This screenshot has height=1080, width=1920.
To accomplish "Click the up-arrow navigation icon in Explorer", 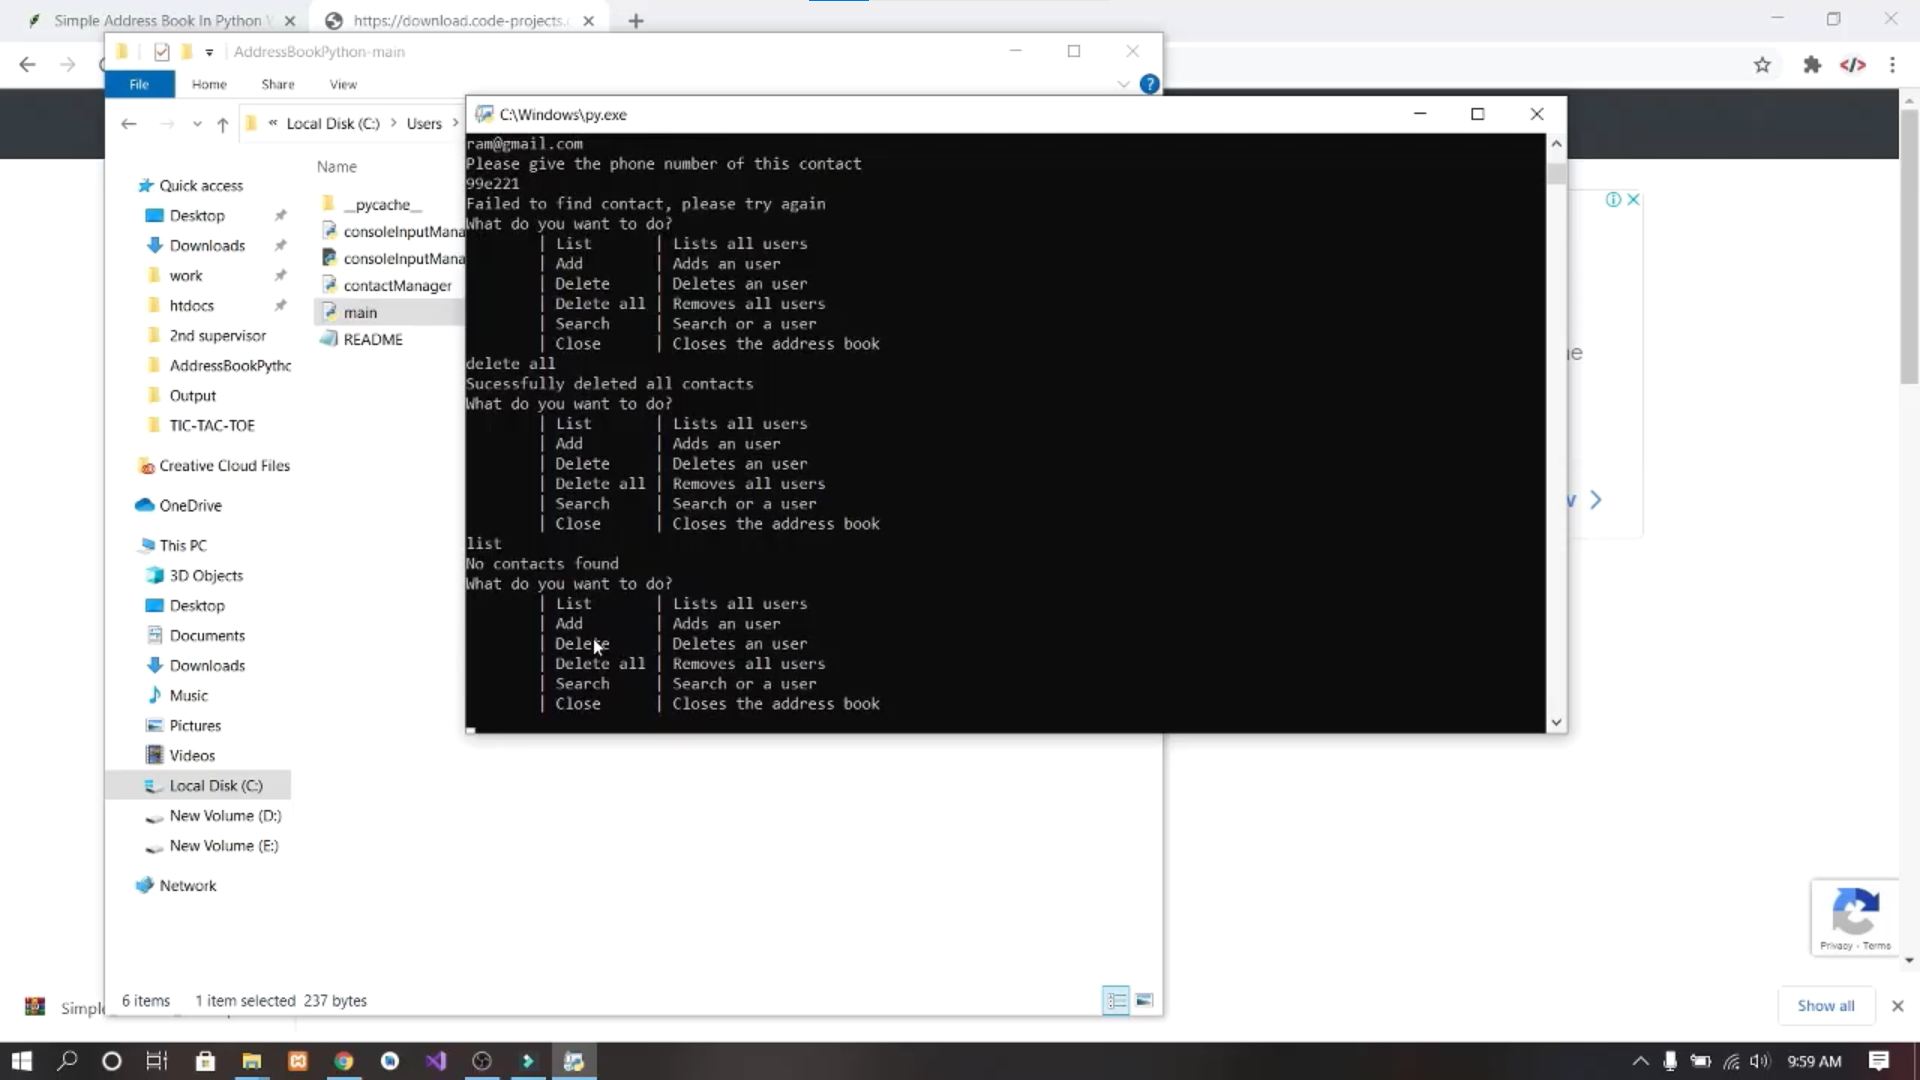I will (222, 124).
